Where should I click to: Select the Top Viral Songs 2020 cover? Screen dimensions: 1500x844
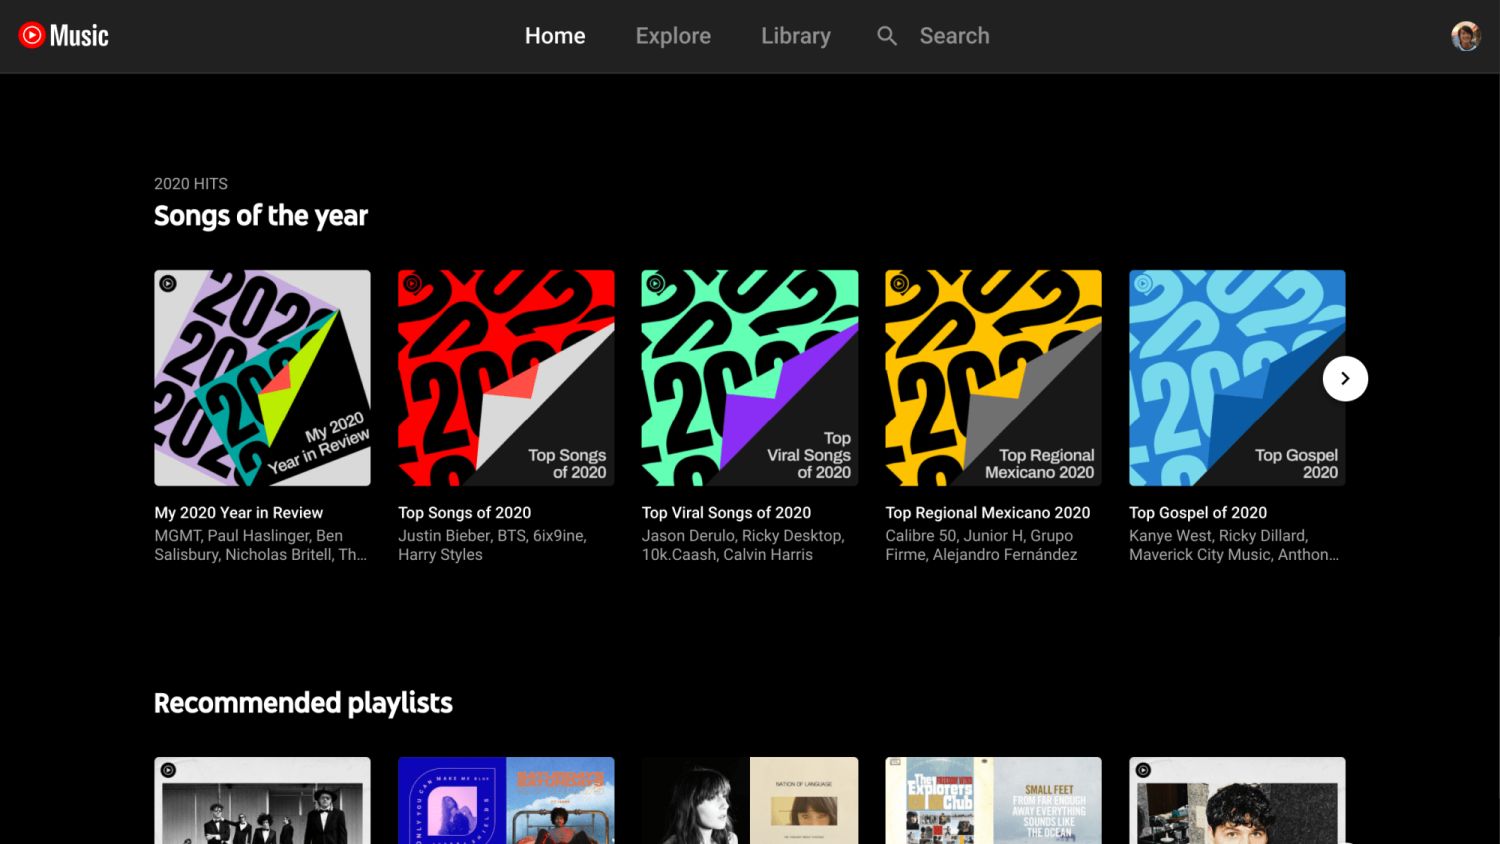749,378
